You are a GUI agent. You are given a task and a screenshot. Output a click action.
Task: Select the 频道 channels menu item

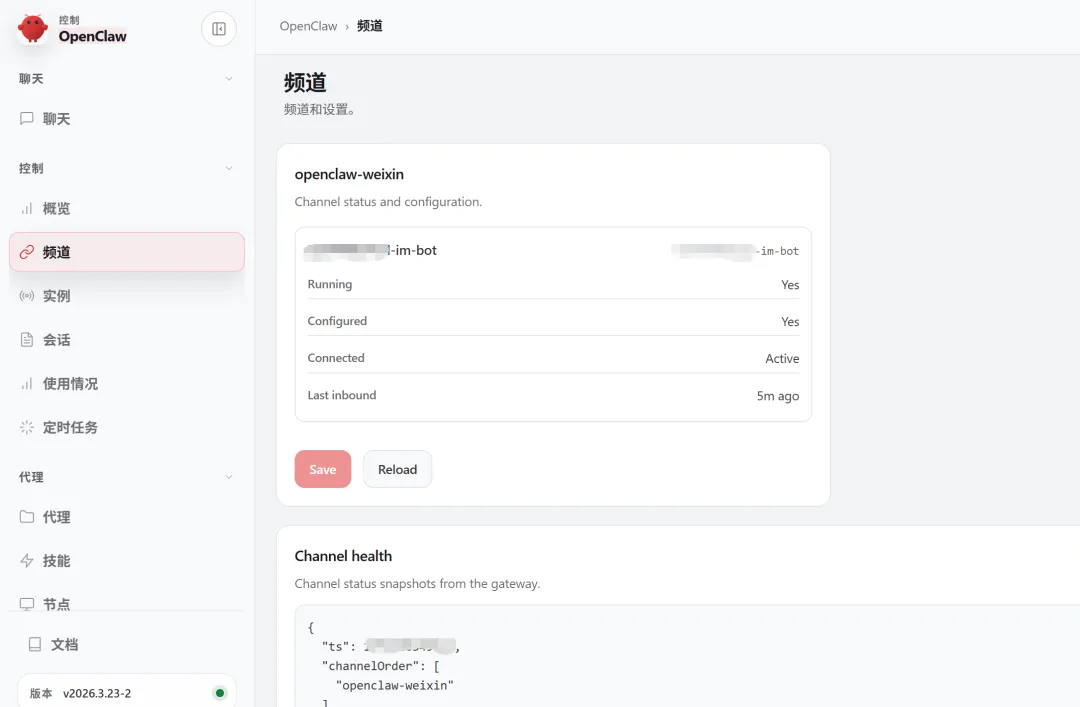tap(127, 252)
